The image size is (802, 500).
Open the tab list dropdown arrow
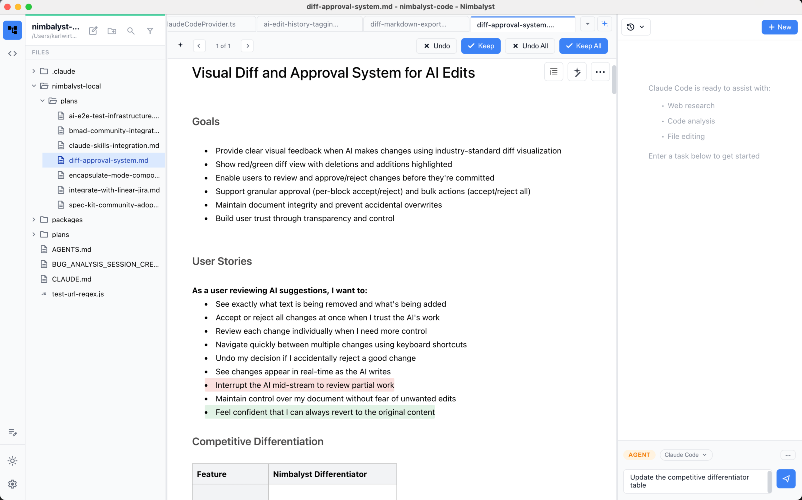coord(587,24)
